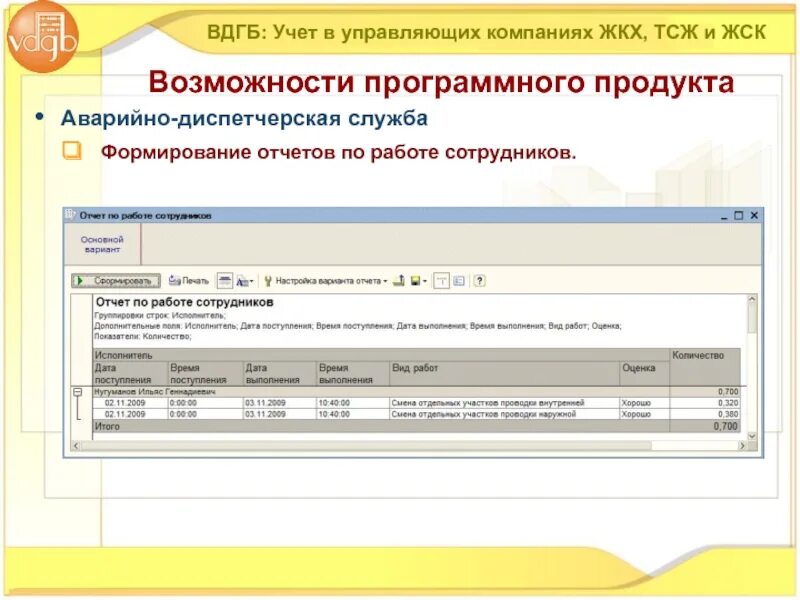This screenshot has width=800, height=600.
Task: Click the horizontal scrollbar left arrow
Action: [x=76, y=446]
